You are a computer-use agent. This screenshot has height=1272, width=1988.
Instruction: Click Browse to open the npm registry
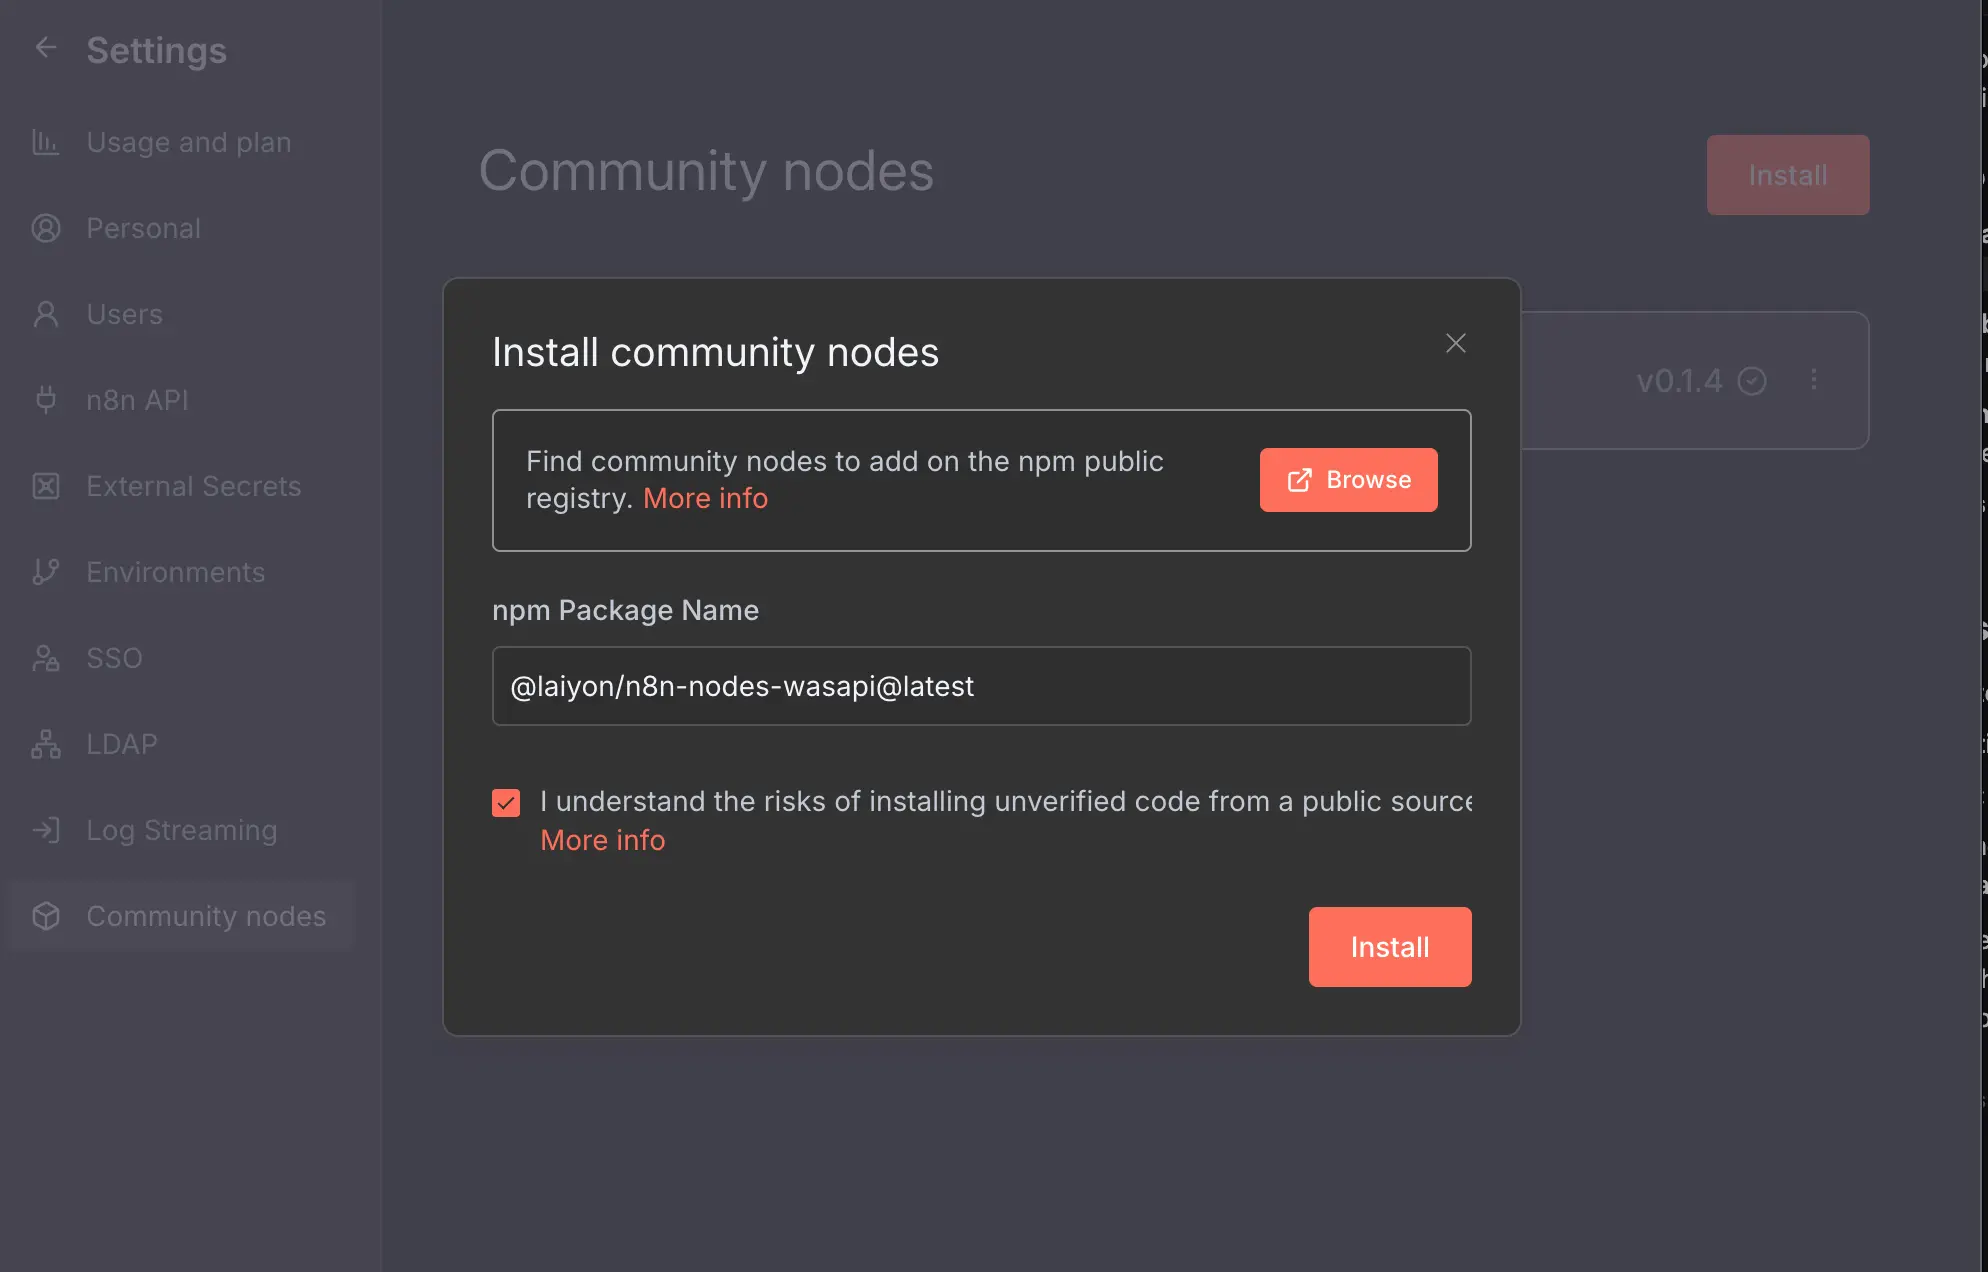[1349, 480]
